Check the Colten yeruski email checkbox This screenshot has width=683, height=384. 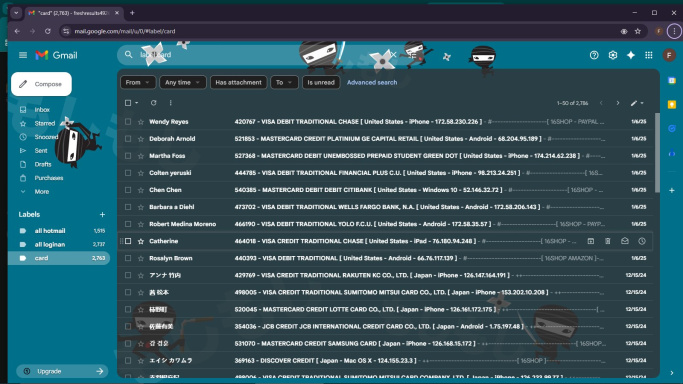(x=128, y=173)
